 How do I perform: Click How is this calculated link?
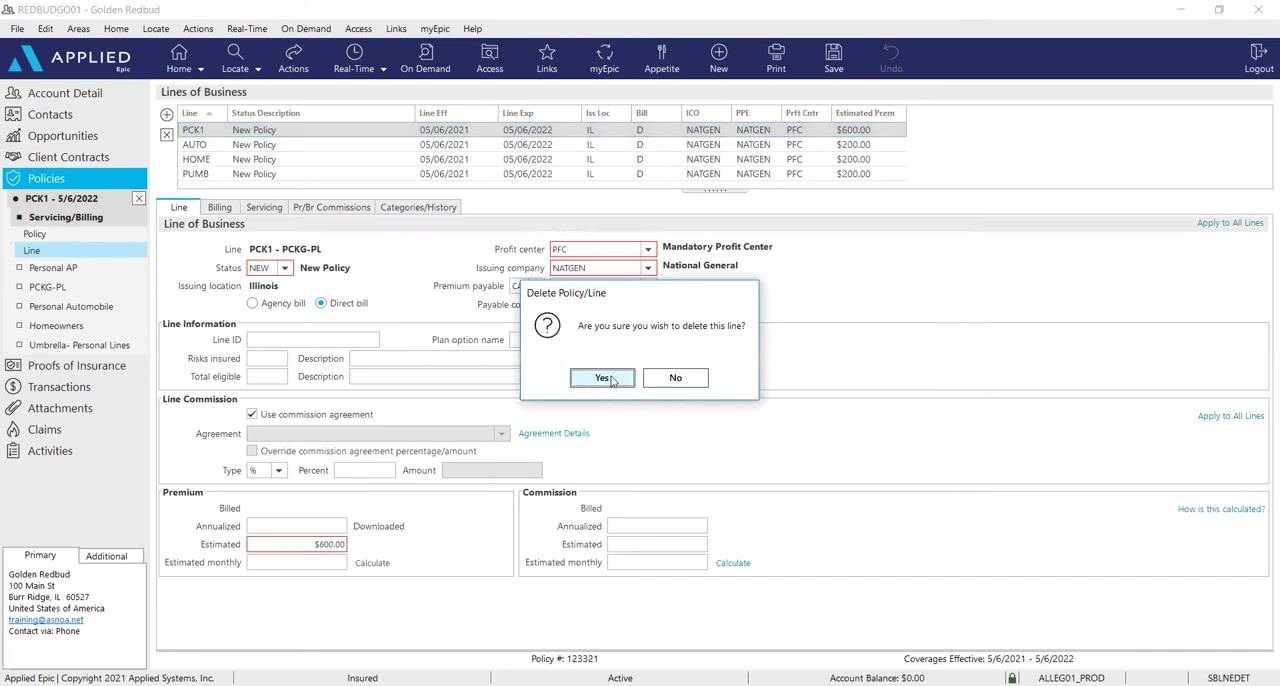(1221, 509)
